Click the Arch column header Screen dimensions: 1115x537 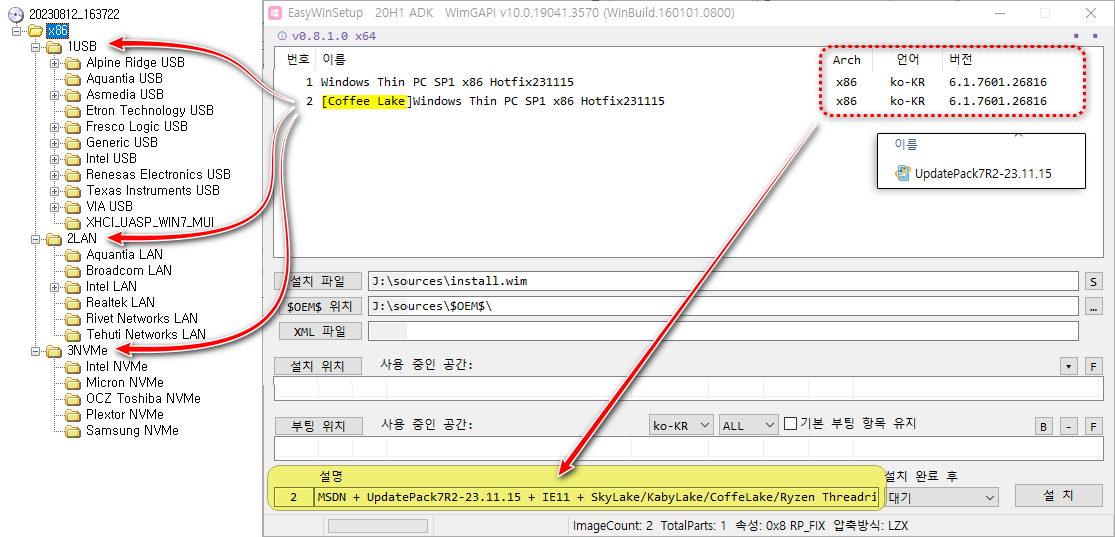[x=846, y=60]
